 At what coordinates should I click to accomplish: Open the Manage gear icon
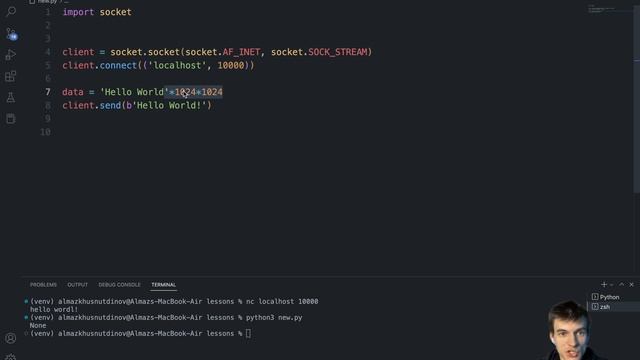tap(11, 357)
